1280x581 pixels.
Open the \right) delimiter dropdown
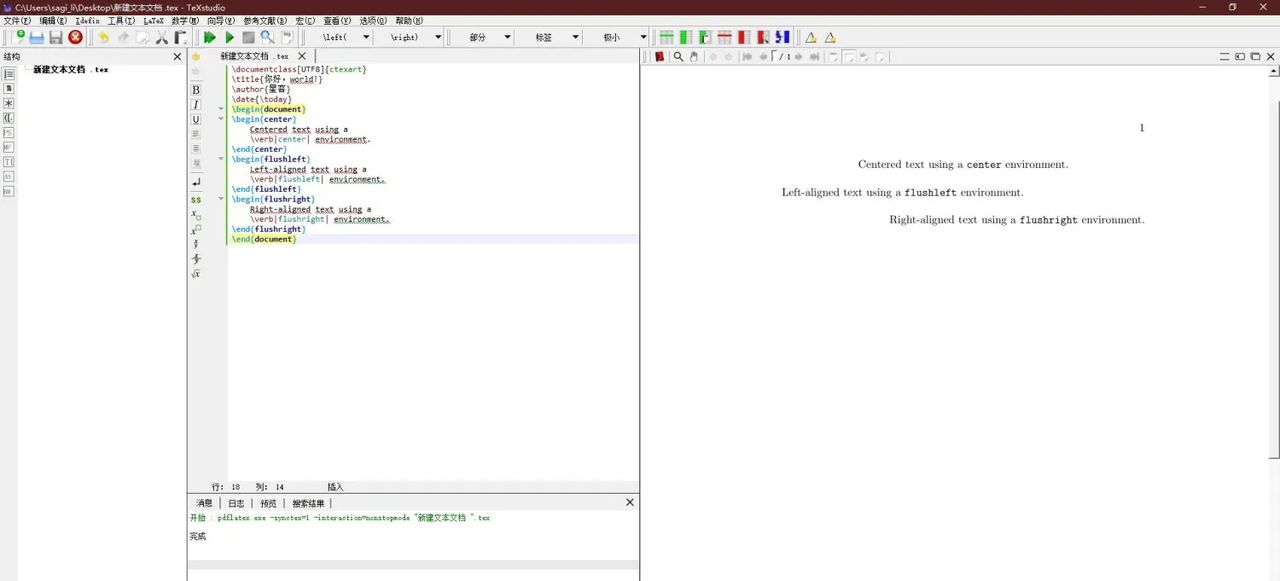(437, 37)
